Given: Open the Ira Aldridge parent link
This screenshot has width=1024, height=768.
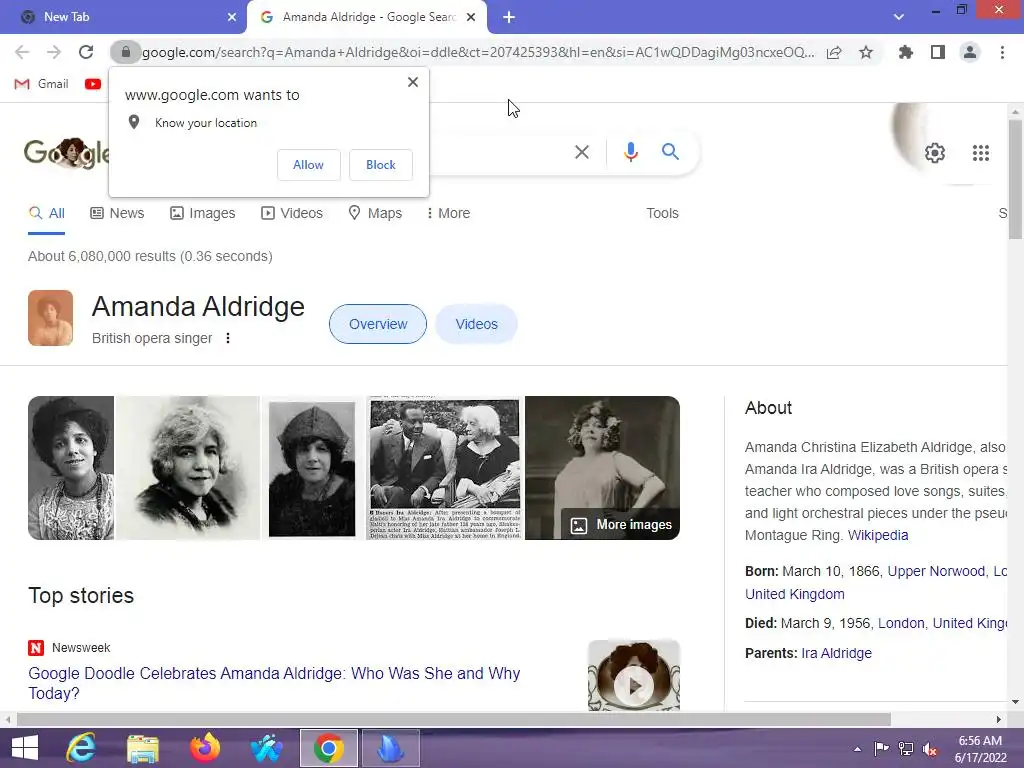Looking at the screenshot, I should coord(837,653).
